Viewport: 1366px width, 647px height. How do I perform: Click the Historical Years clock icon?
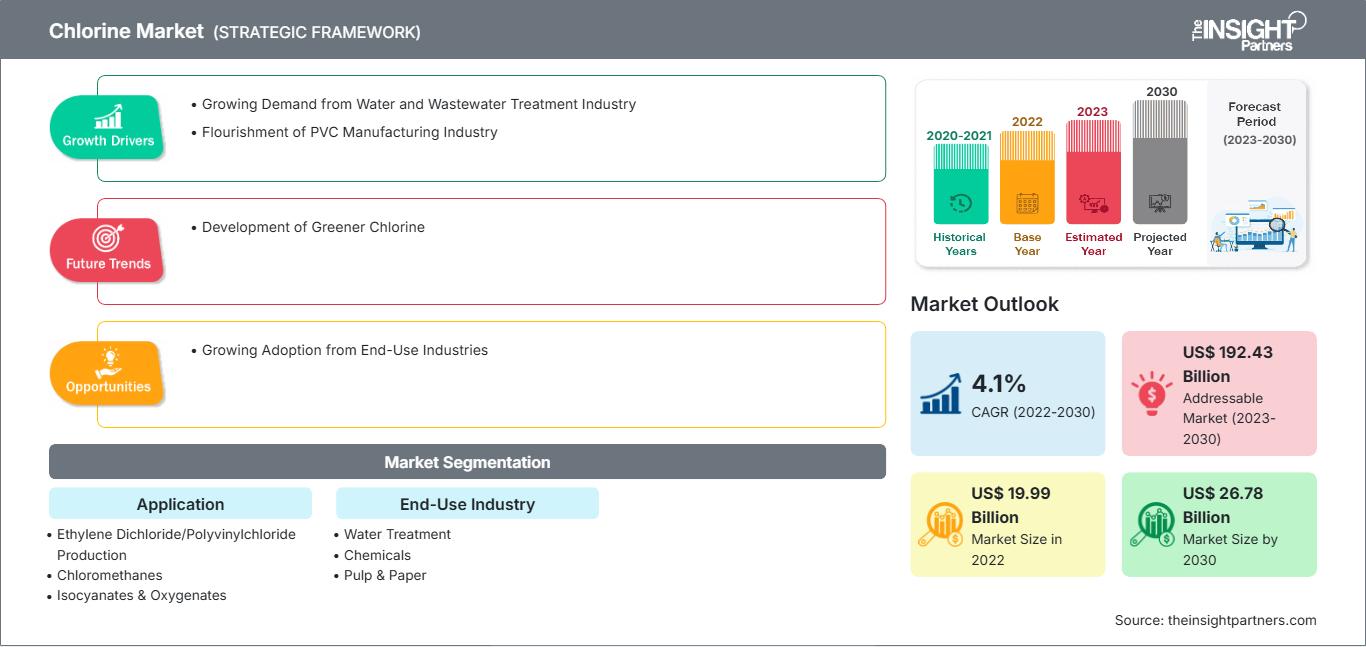(960, 204)
